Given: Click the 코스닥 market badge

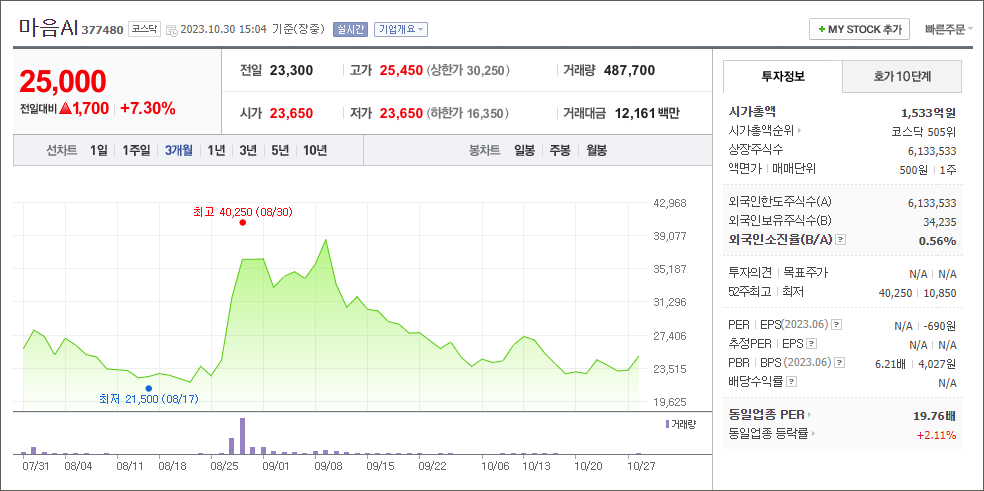Looking at the screenshot, I should click(144, 29).
